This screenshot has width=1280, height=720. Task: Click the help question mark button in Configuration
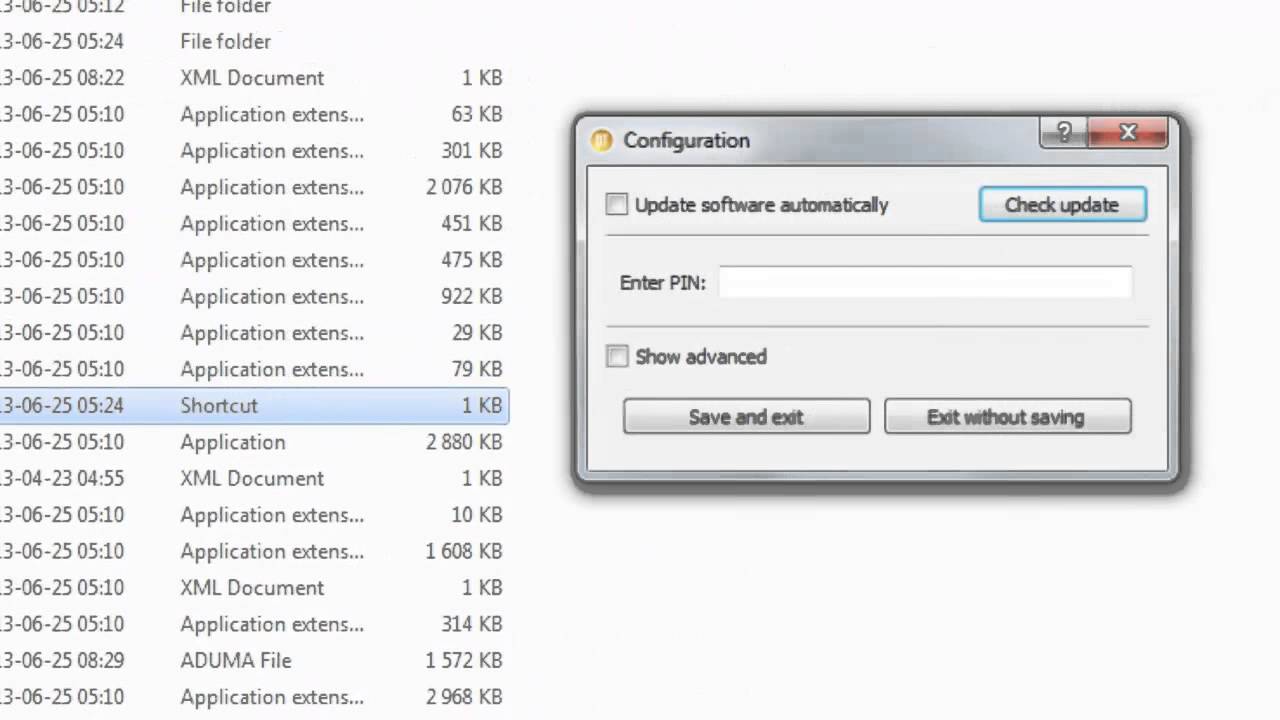click(1064, 132)
